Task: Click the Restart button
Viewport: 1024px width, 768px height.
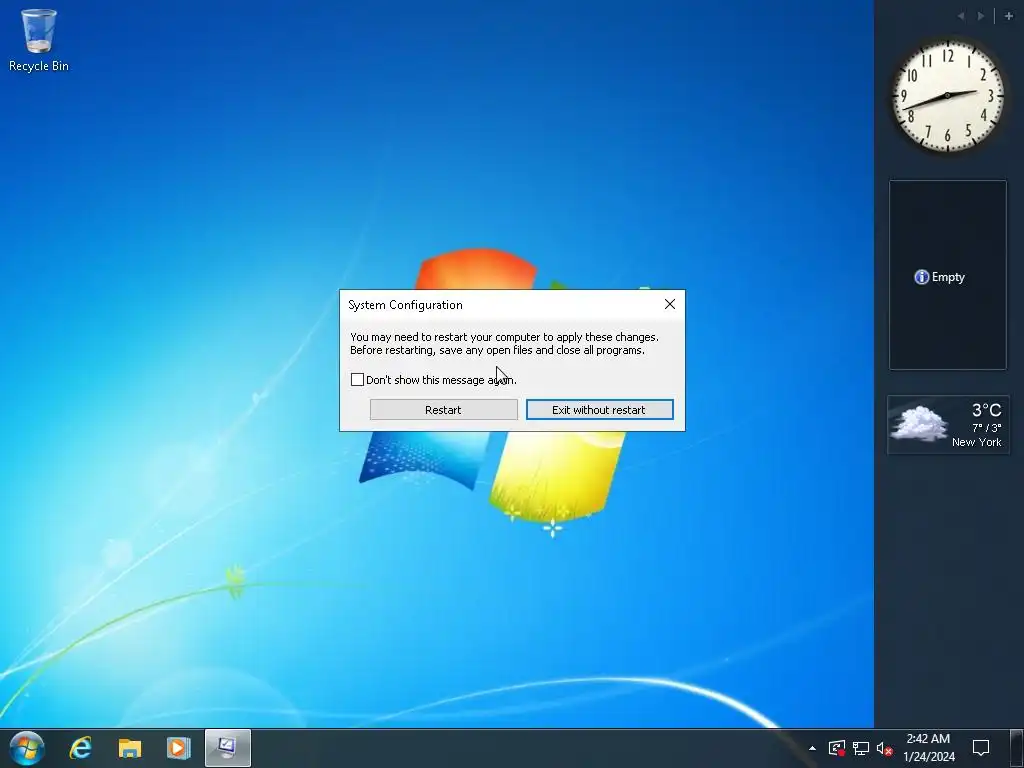Action: coord(443,409)
